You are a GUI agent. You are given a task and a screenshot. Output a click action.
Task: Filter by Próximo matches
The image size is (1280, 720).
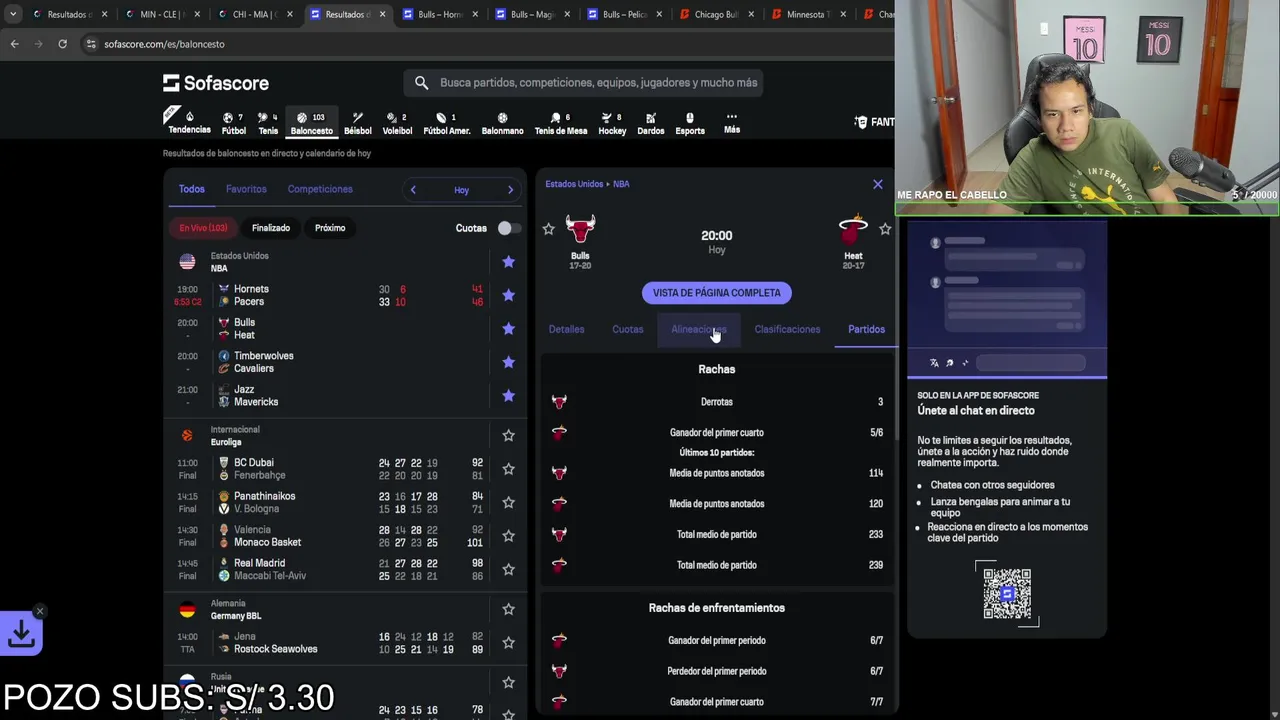tap(330, 228)
